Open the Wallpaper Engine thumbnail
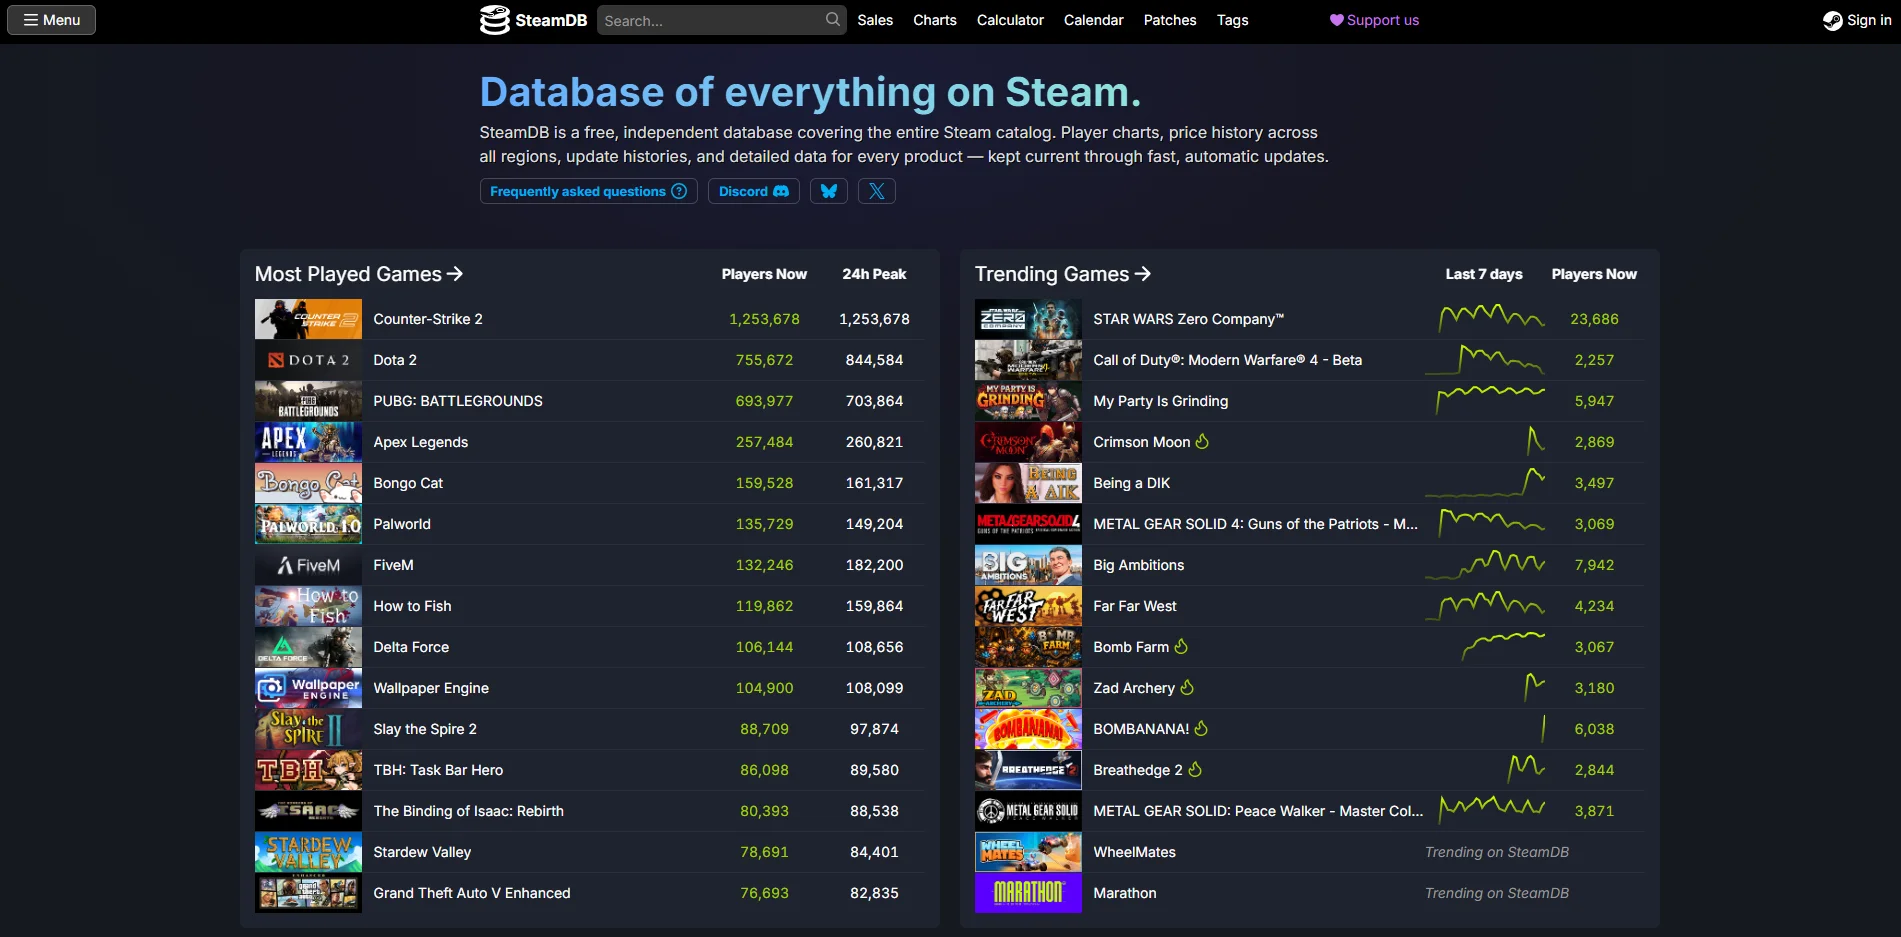Viewport: 1901px width, 937px height. pyautogui.click(x=308, y=688)
